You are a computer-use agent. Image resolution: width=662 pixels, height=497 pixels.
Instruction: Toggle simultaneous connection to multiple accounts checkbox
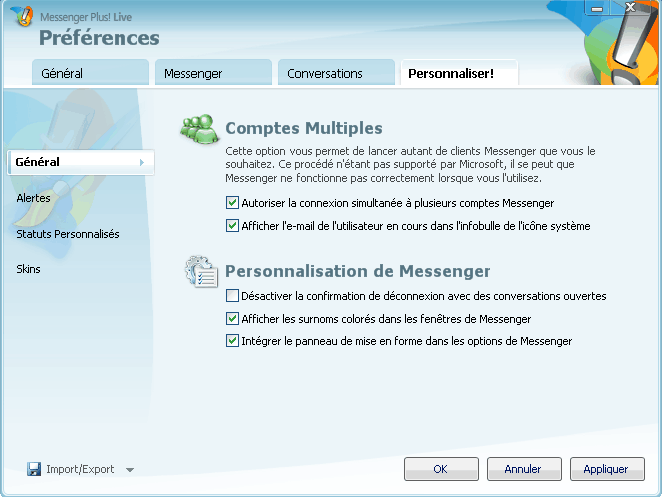[x=232, y=203]
